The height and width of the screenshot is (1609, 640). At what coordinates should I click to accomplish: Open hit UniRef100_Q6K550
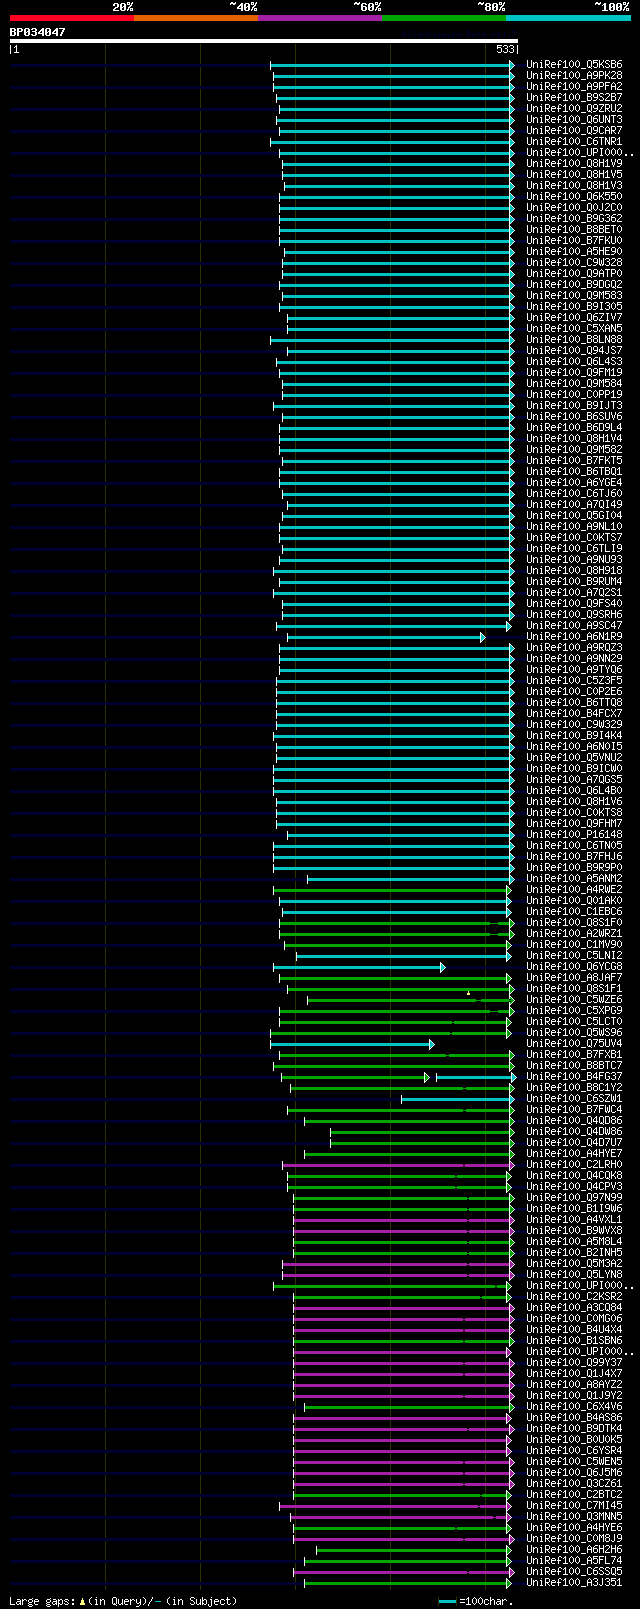[574, 197]
